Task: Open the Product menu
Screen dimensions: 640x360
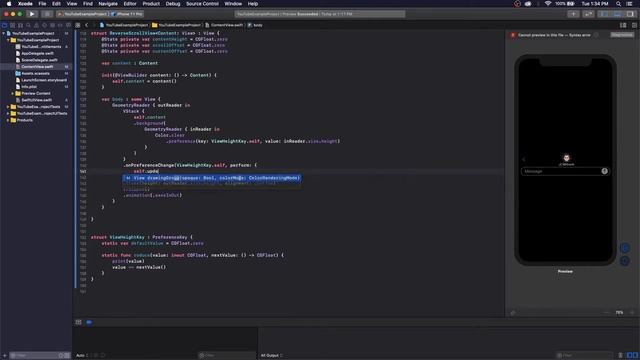Action: 151,4
